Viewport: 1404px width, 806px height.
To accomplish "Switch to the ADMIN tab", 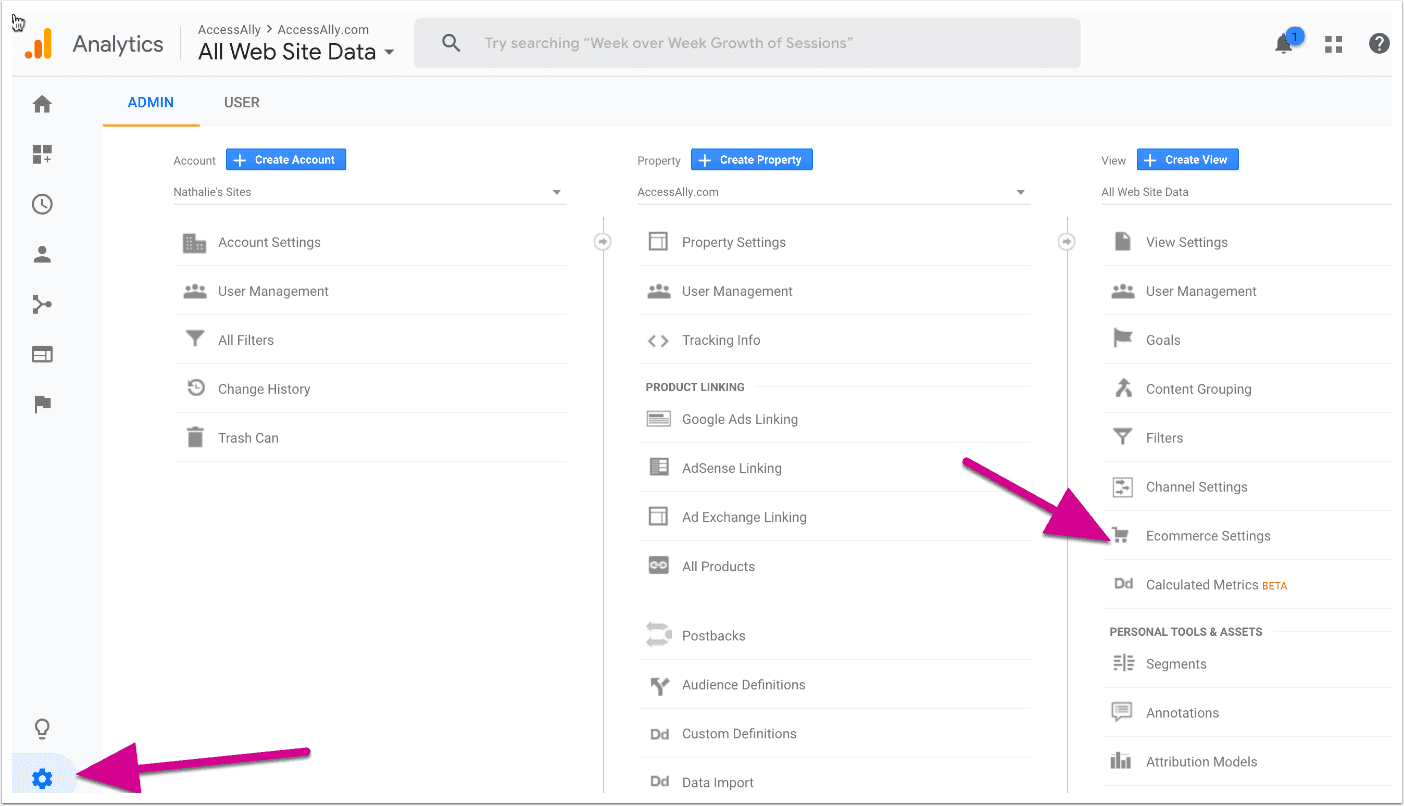I will (x=151, y=102).
